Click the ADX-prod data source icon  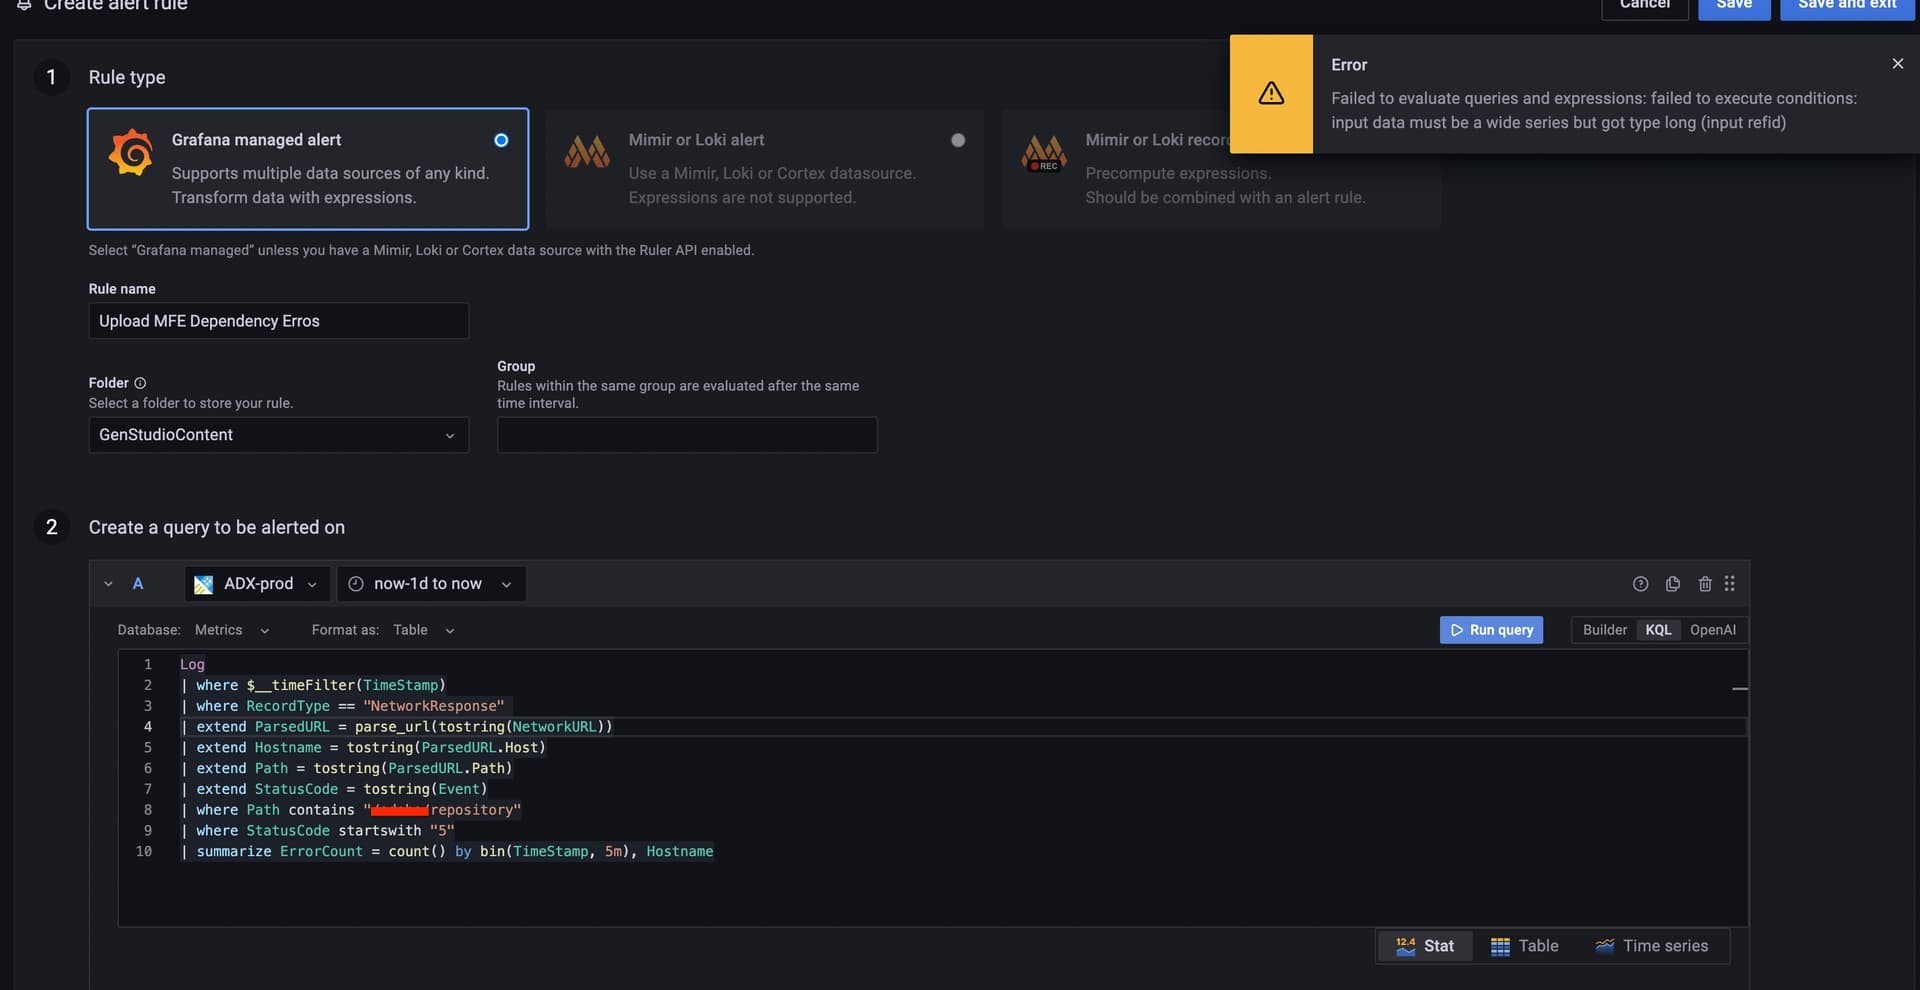click(x=203, y=585)
